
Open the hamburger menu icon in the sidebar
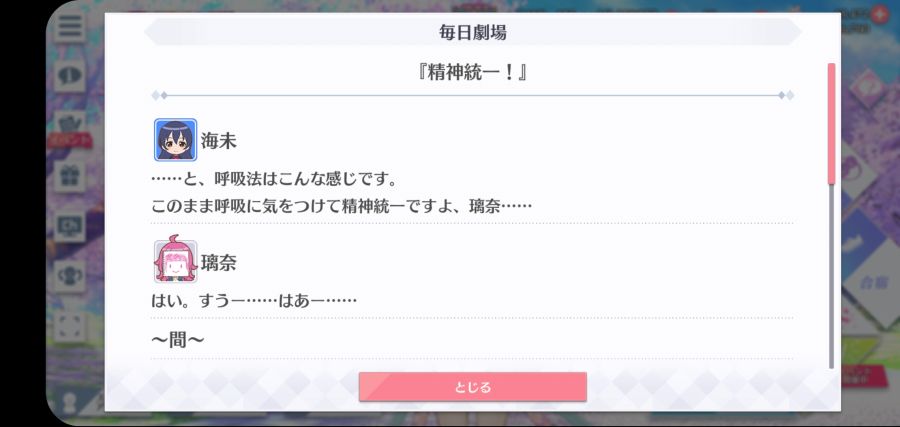(x=69, y=26)
